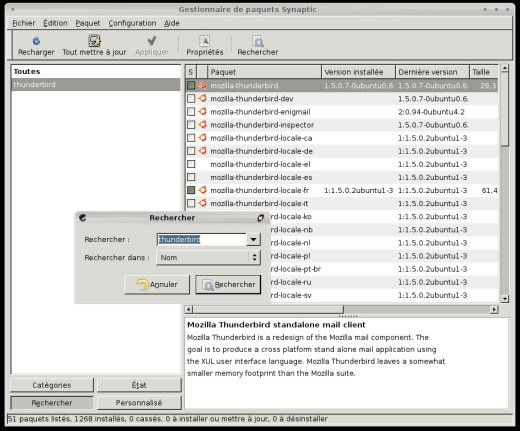Open the Fichier menu
This screenshot has height=431, width=520.
pos(24,23)
